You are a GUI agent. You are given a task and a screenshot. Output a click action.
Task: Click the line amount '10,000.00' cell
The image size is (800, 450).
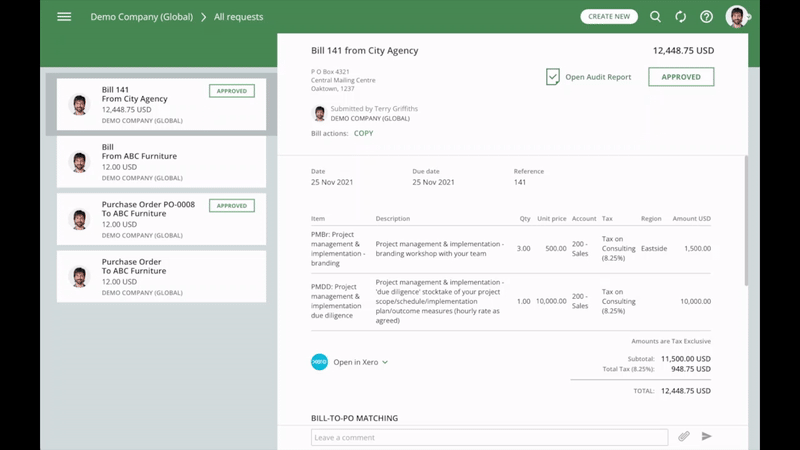(x=695, y=302)
